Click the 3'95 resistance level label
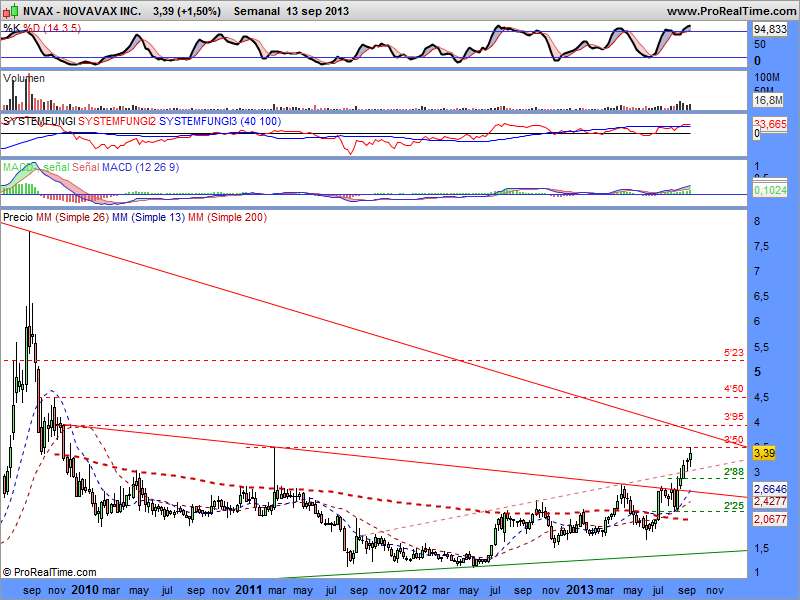 pos(734,417)
